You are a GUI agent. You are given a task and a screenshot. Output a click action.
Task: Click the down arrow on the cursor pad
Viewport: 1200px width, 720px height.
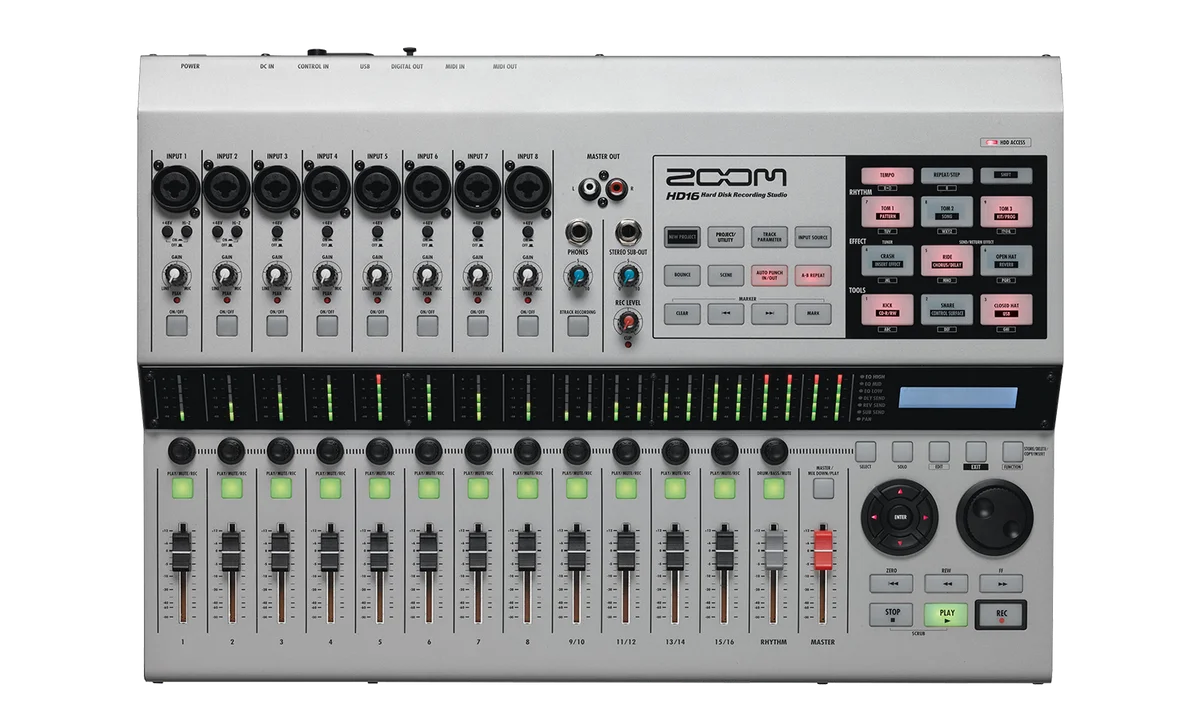pos(900,543)
